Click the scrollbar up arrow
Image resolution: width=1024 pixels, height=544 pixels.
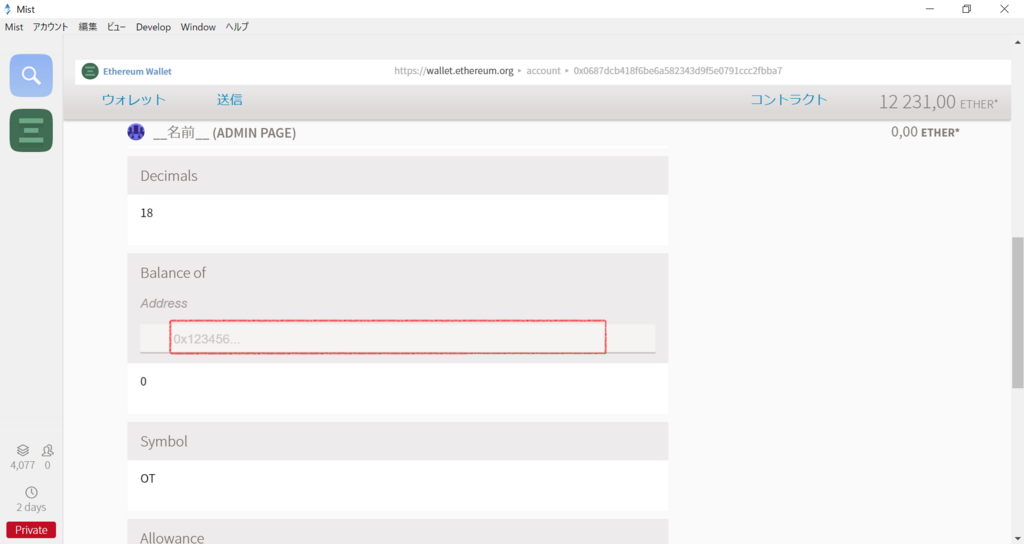(x=1017, y=42)
